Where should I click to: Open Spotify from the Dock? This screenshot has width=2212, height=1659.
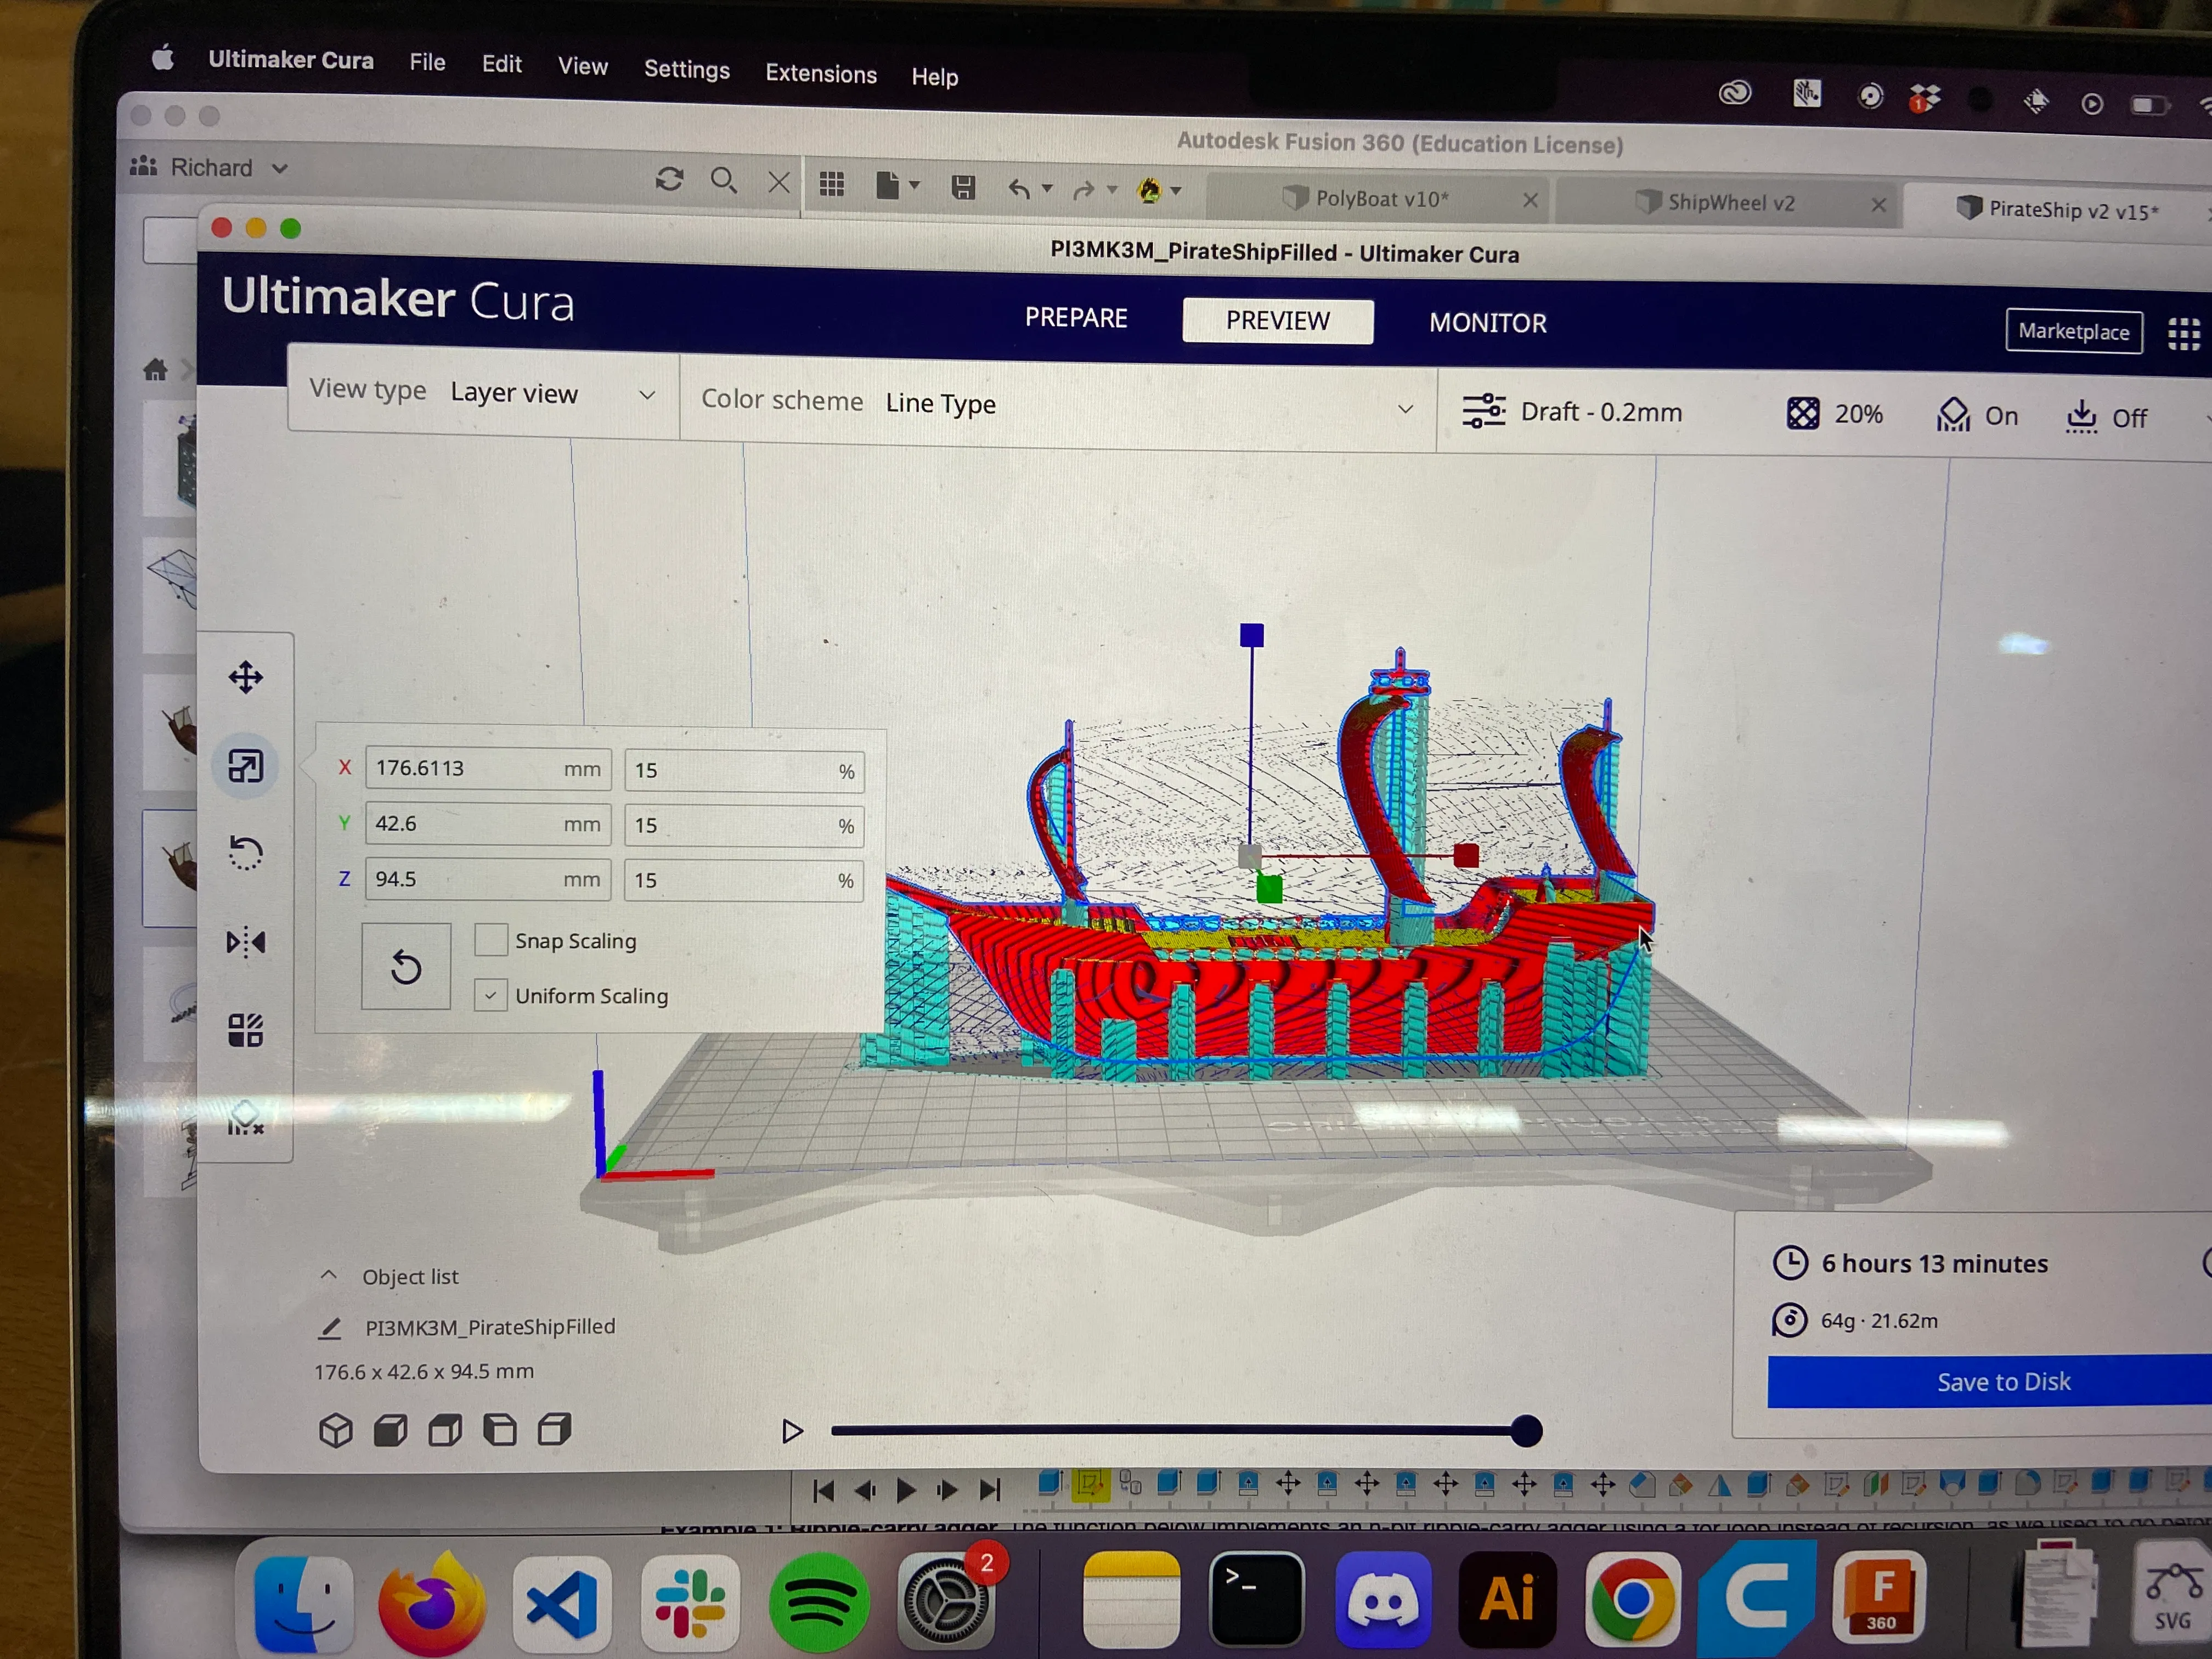point(819,1602)
